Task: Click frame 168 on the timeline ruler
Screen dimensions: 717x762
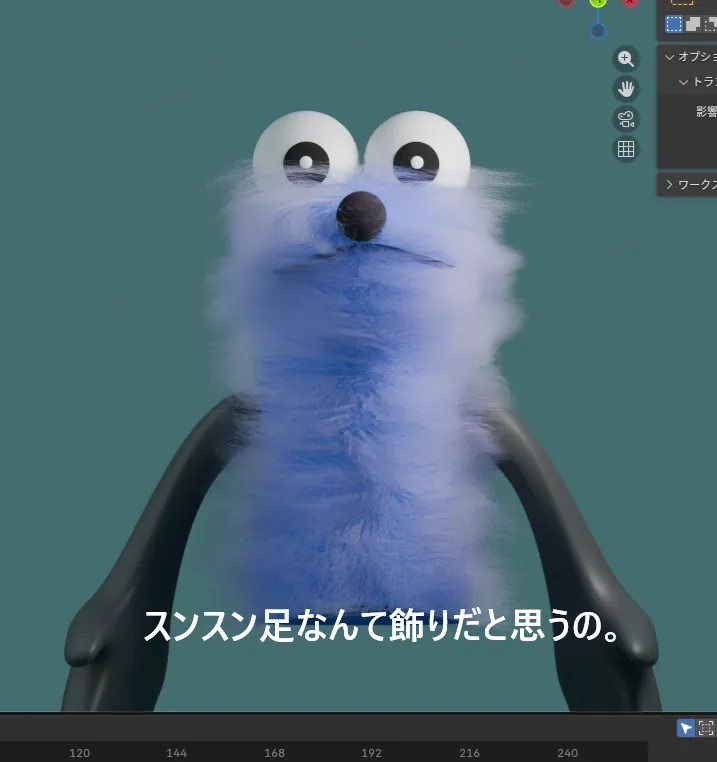Action: [274, 753]
